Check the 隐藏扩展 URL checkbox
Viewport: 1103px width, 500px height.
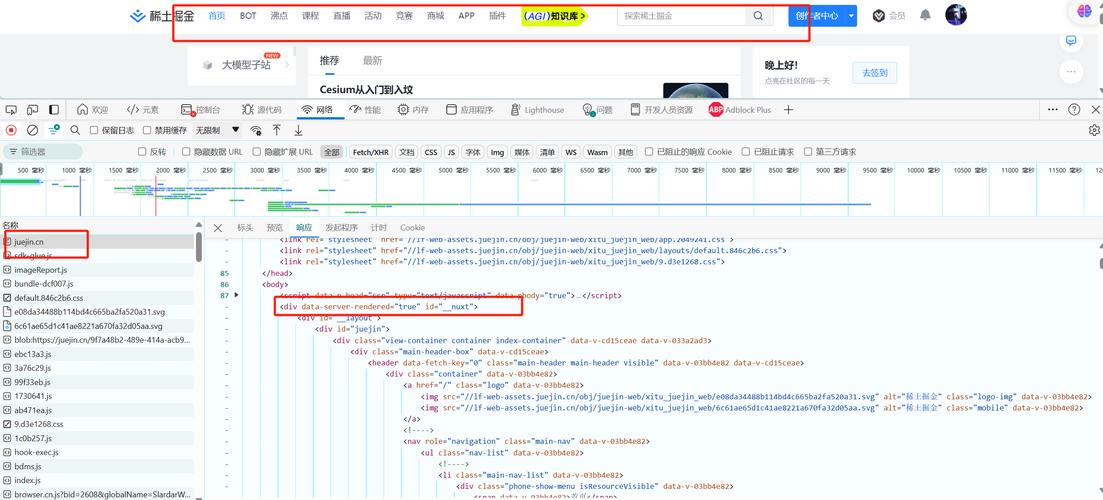[257, 151]
